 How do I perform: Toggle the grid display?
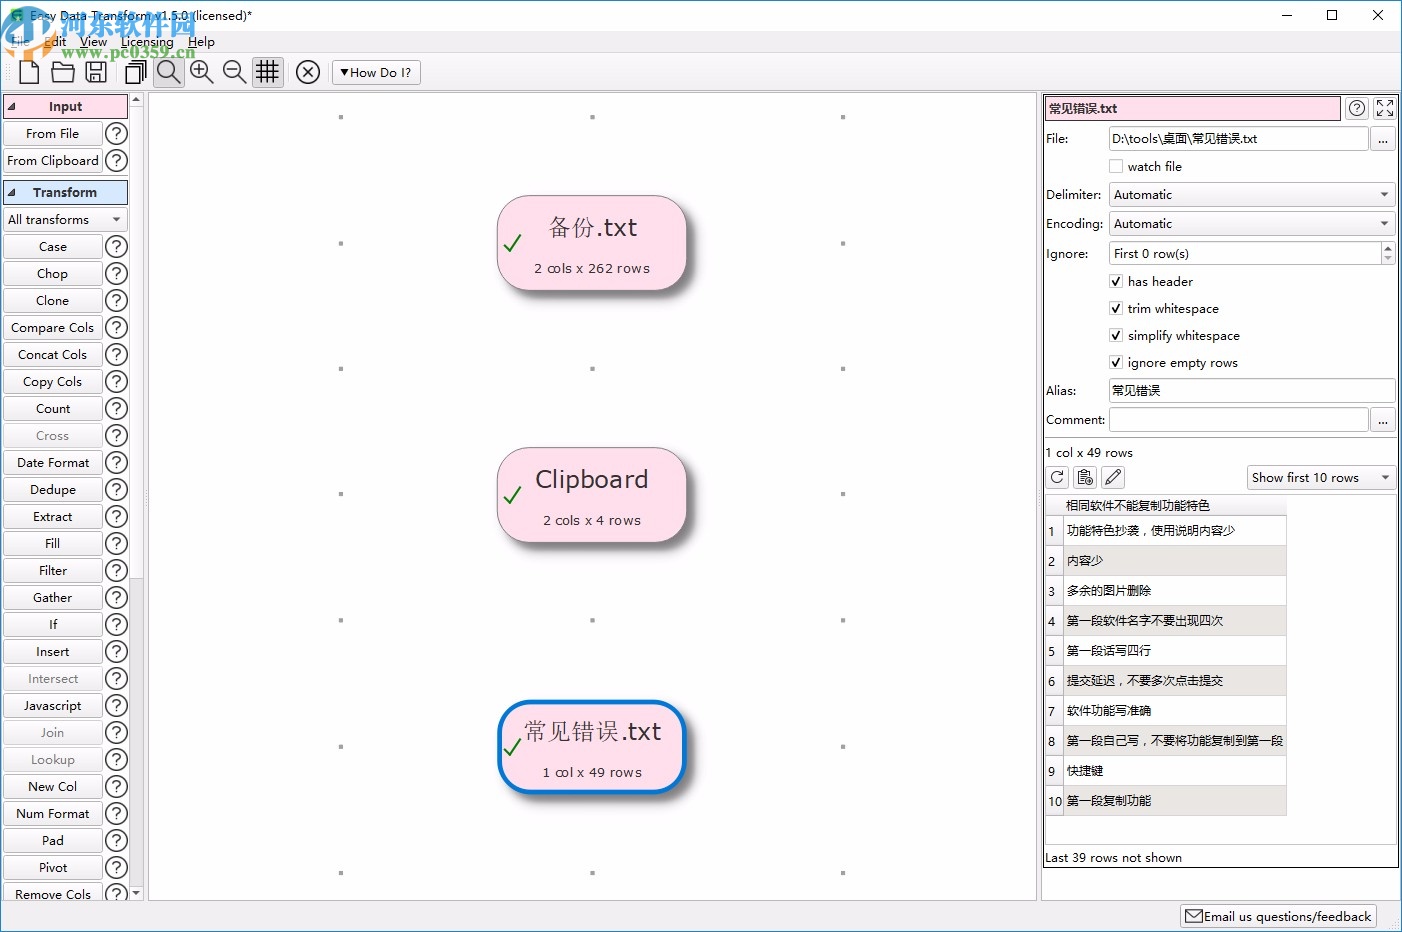click(267, 72)
